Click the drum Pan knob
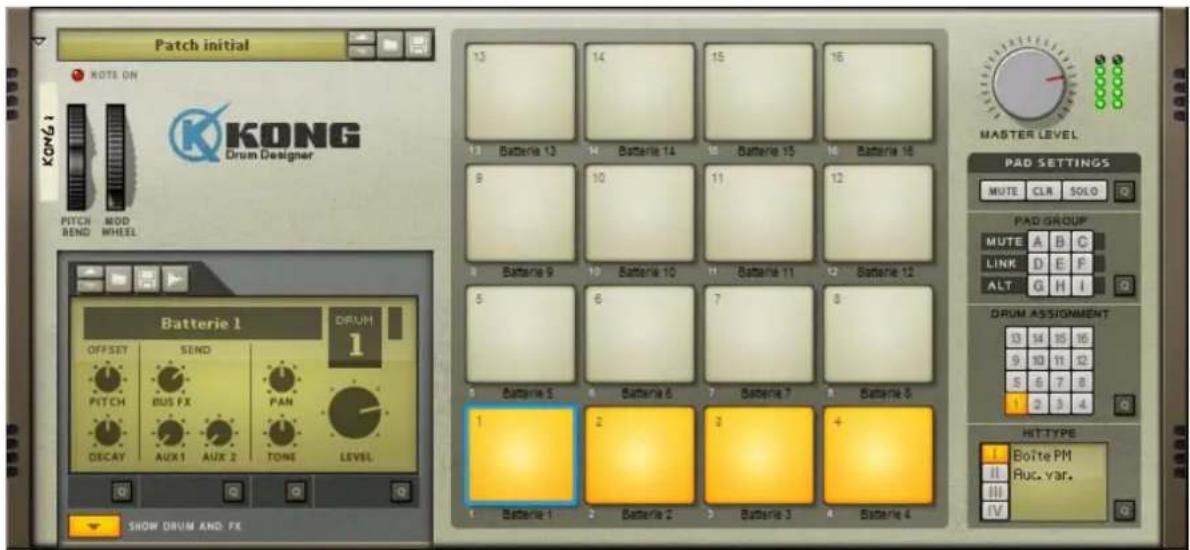Screen dimensions: 1190x550 coord(282,378)
